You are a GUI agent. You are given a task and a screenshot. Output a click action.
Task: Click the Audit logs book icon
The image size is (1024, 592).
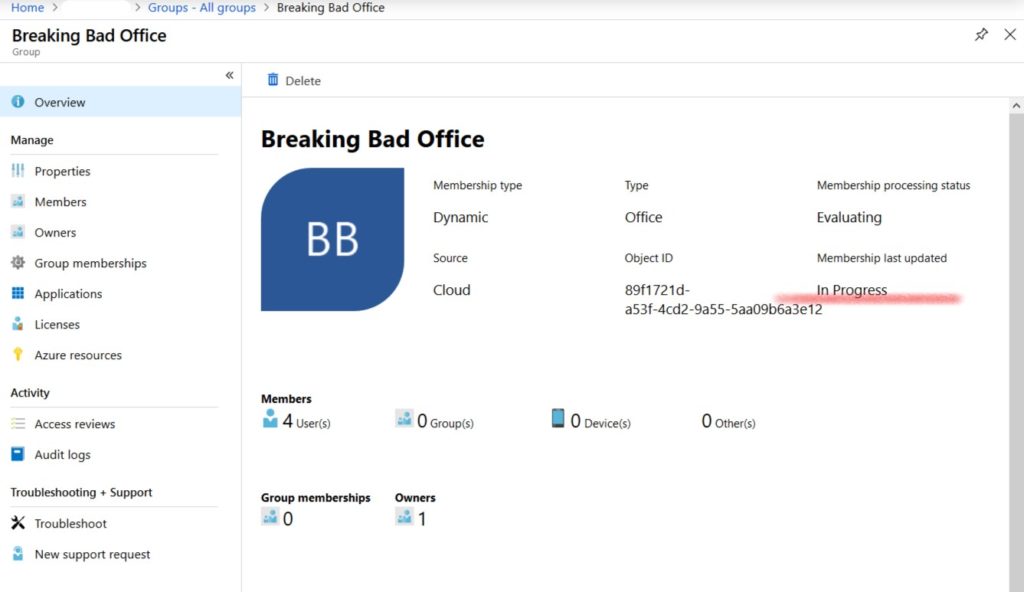coord(18,454)
